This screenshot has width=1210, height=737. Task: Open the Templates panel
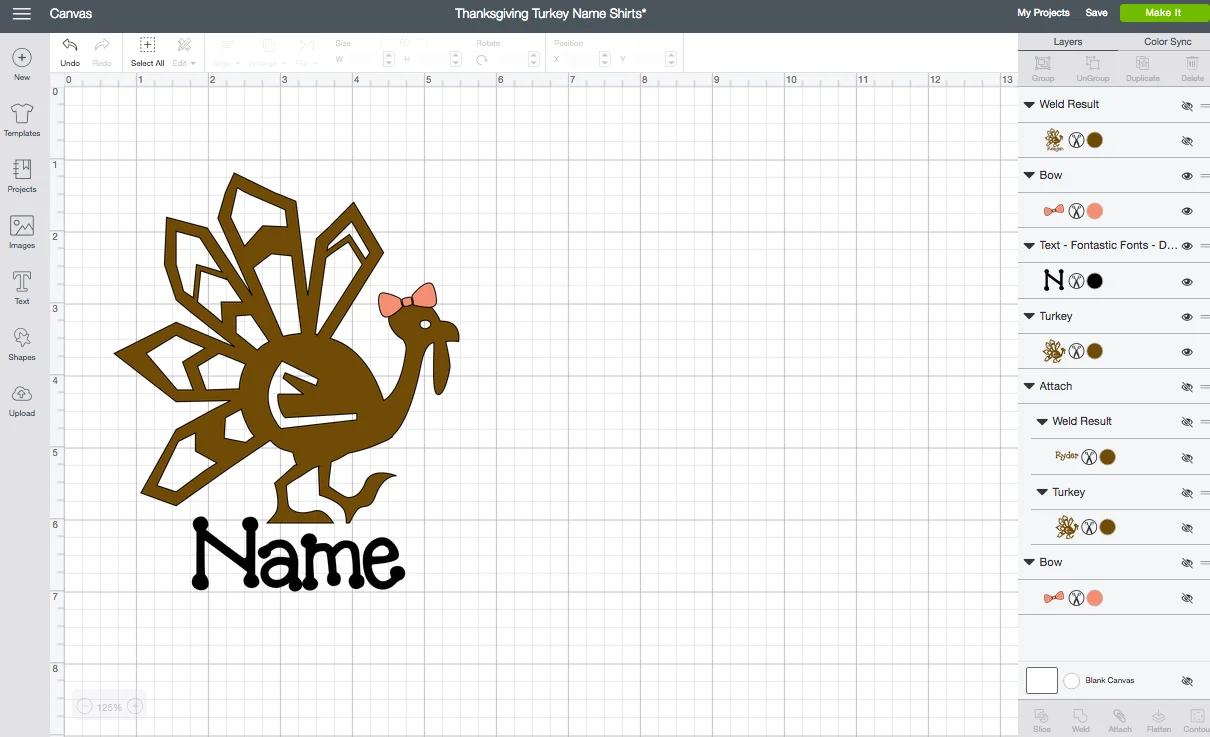point(22,120)
